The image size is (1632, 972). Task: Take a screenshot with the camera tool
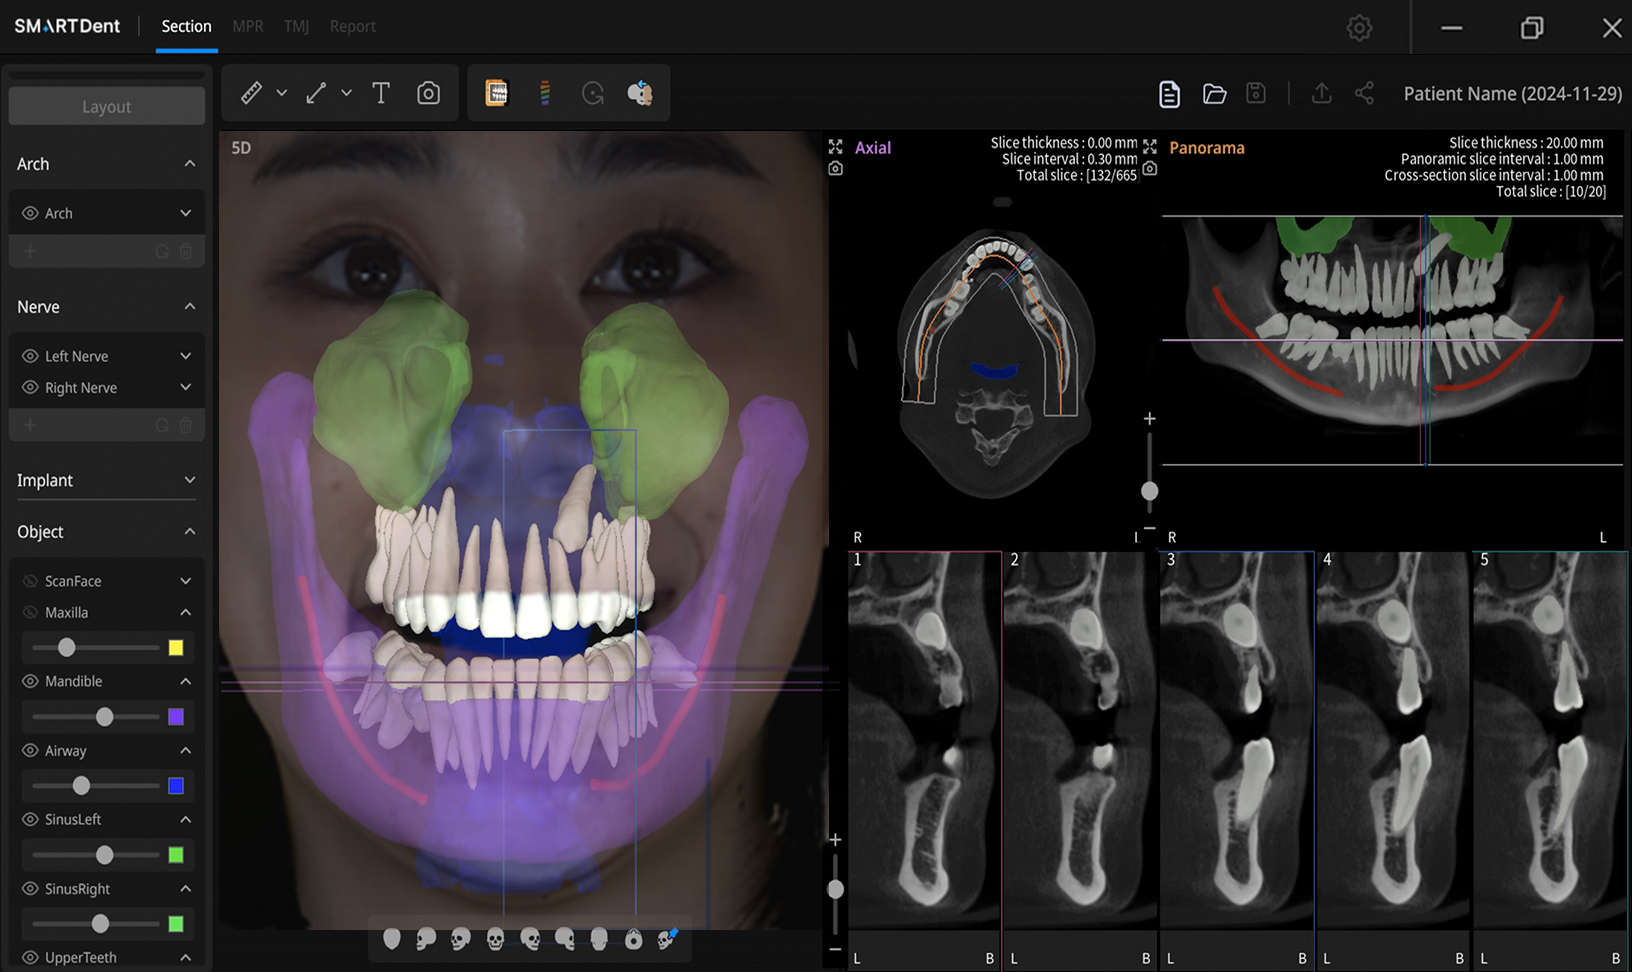pos(428,92)
